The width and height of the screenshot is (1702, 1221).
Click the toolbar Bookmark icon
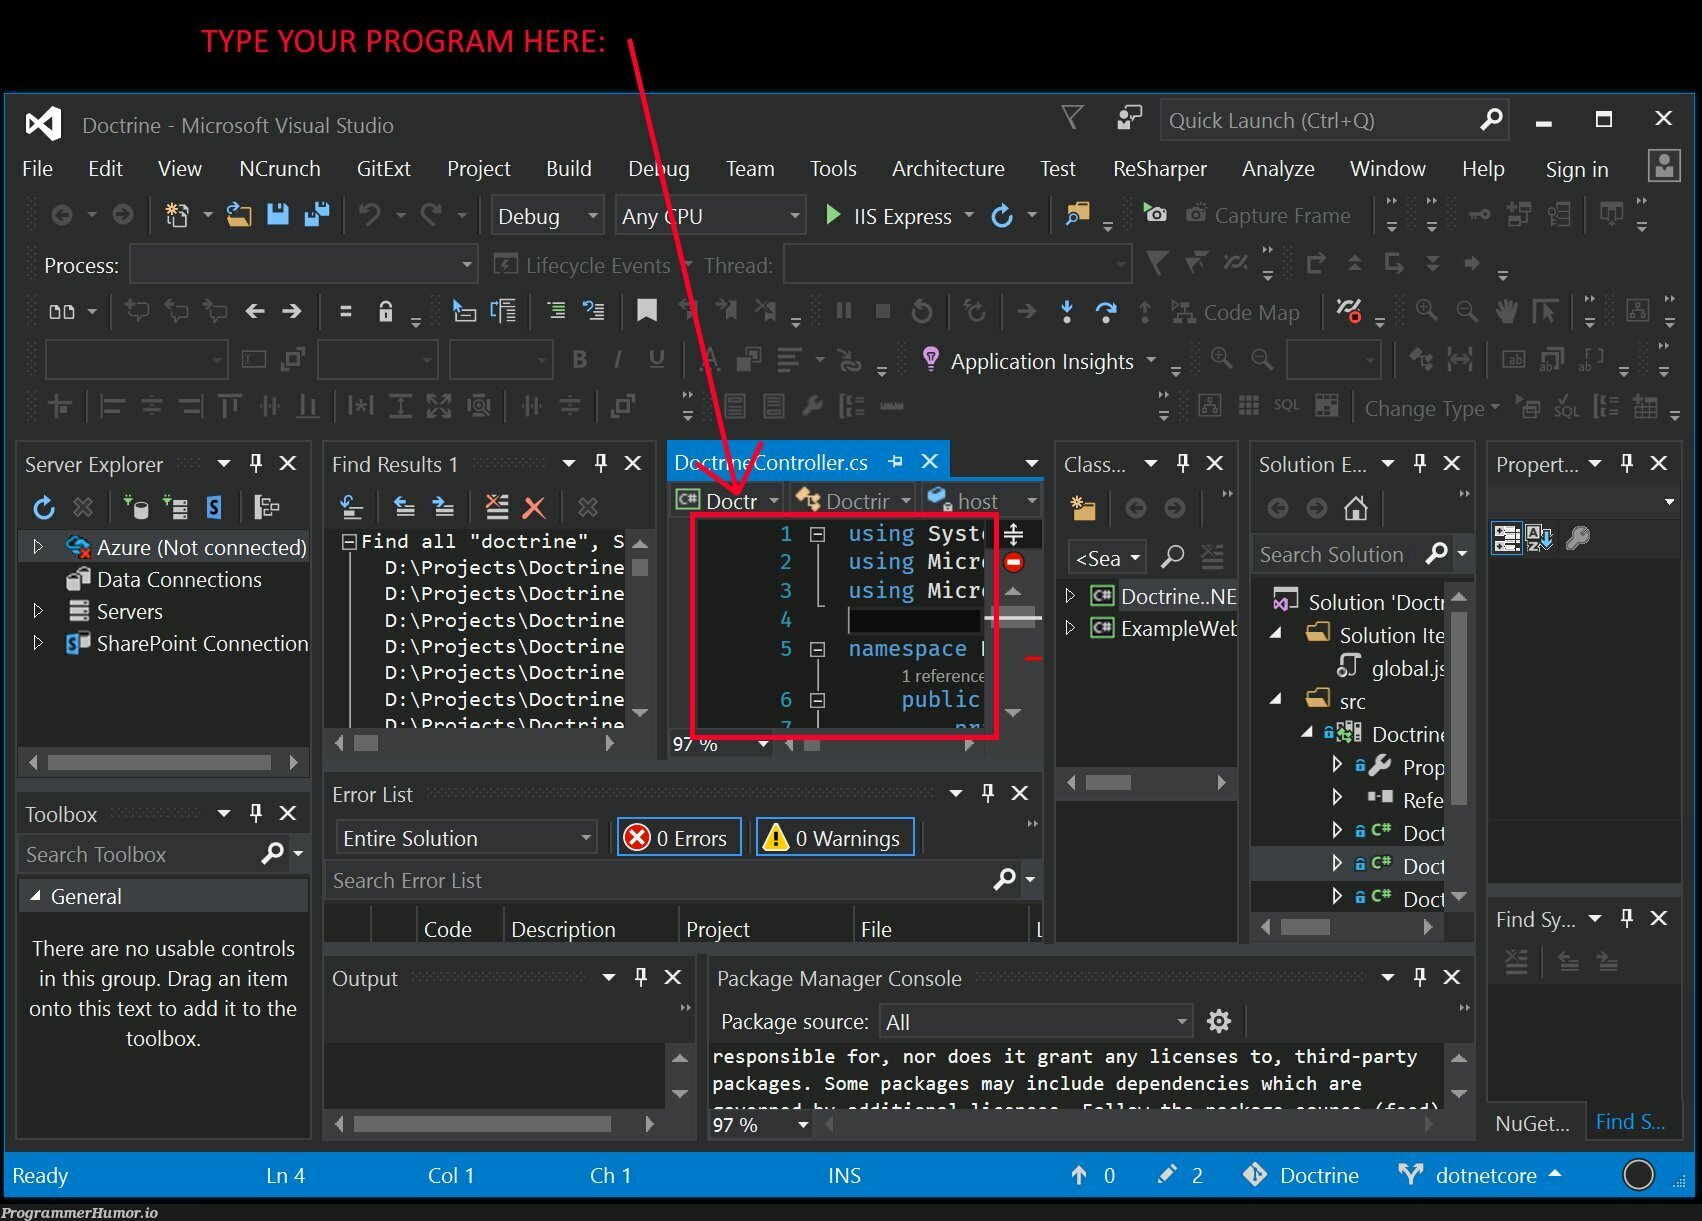click(x=647, y=311)
